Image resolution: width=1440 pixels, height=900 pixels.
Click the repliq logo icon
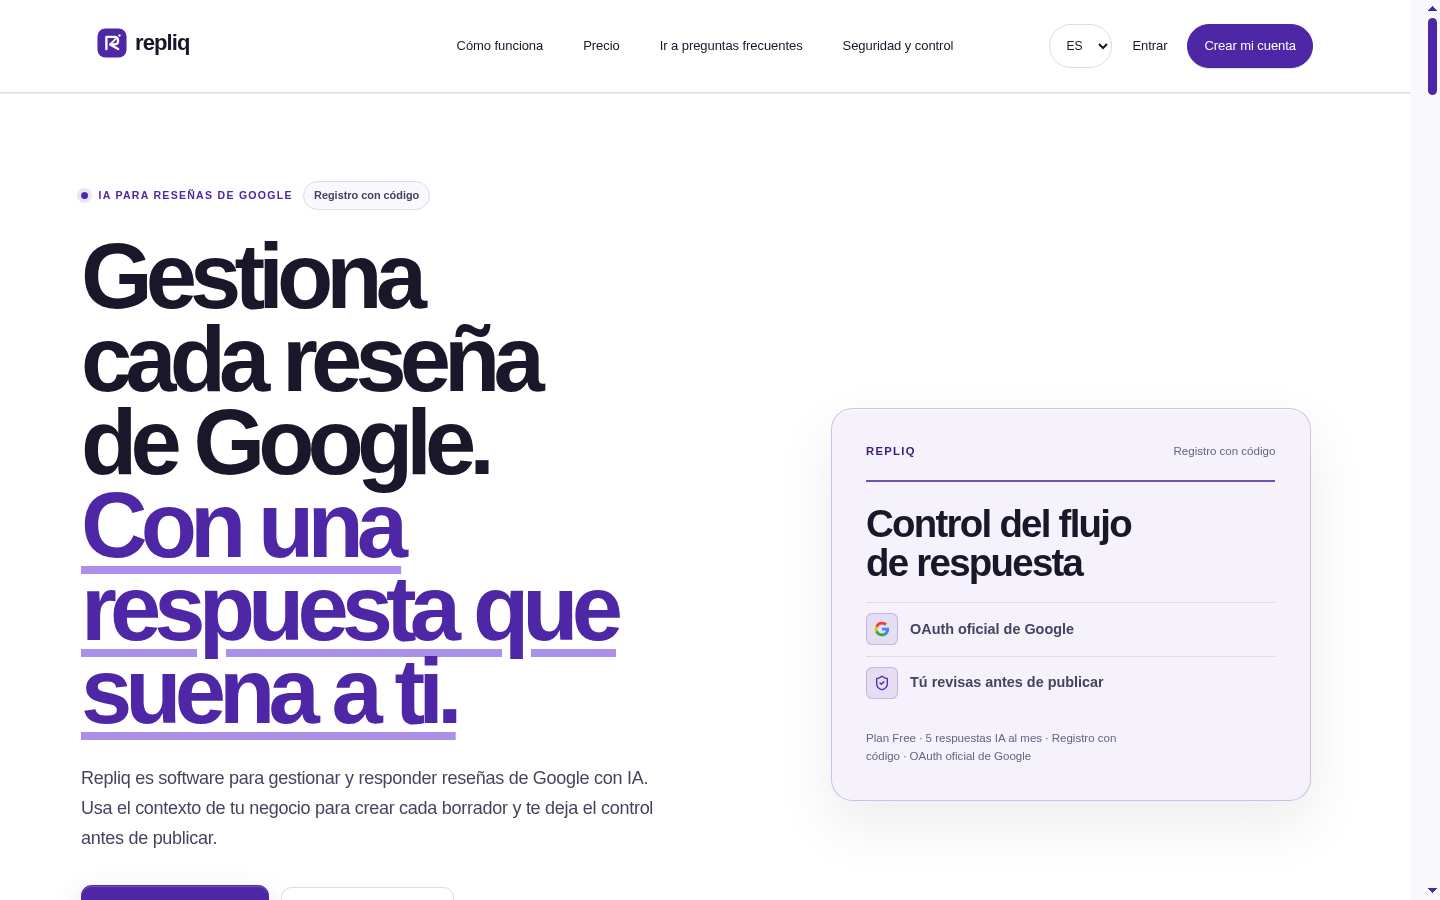(x=112, y=43)
